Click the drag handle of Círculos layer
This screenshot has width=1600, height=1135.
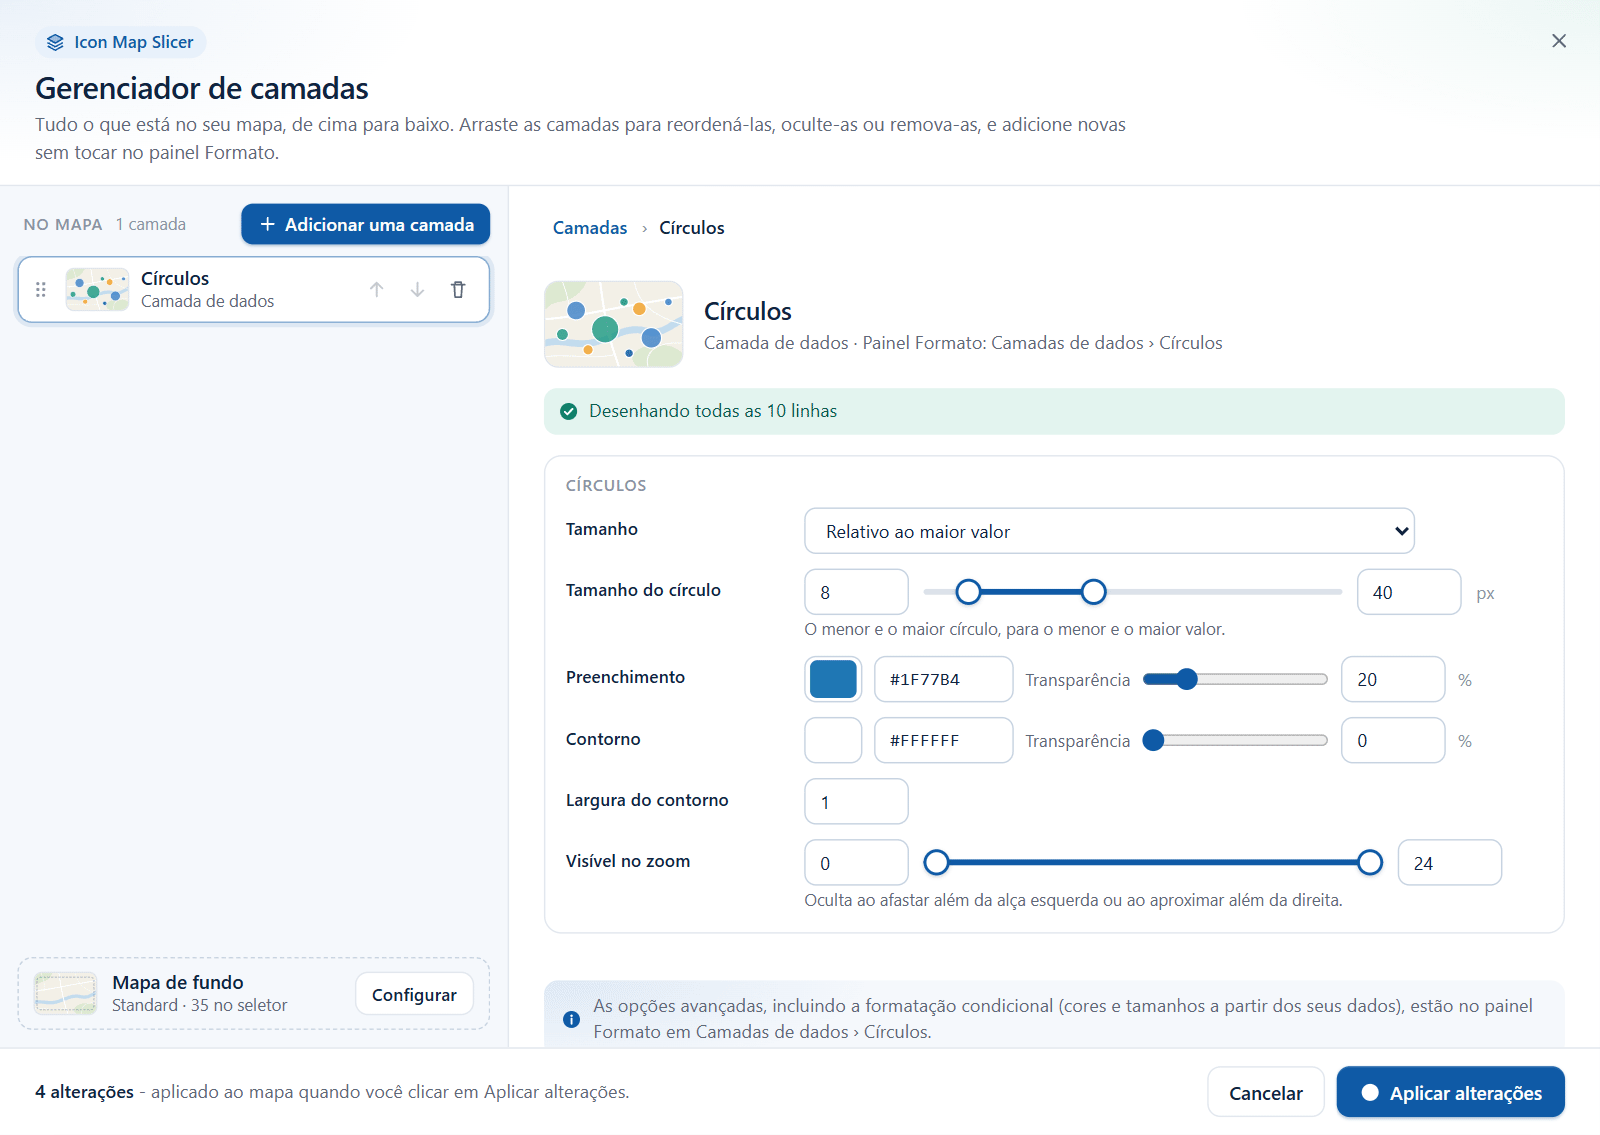click(41, 290)
